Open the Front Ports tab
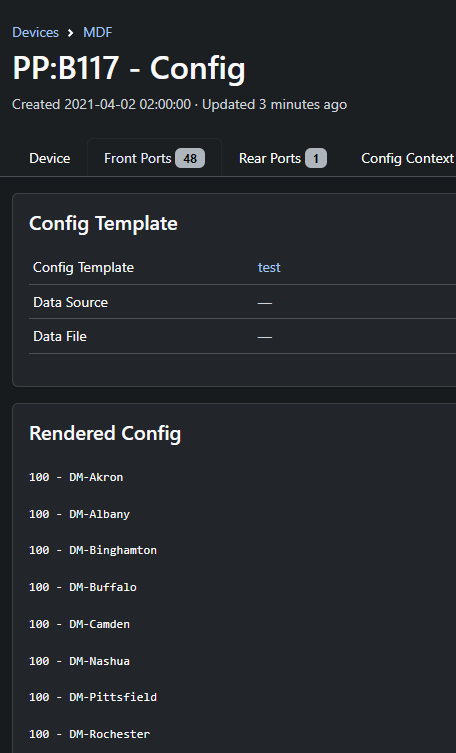456x753 pixels. [154, 158]
